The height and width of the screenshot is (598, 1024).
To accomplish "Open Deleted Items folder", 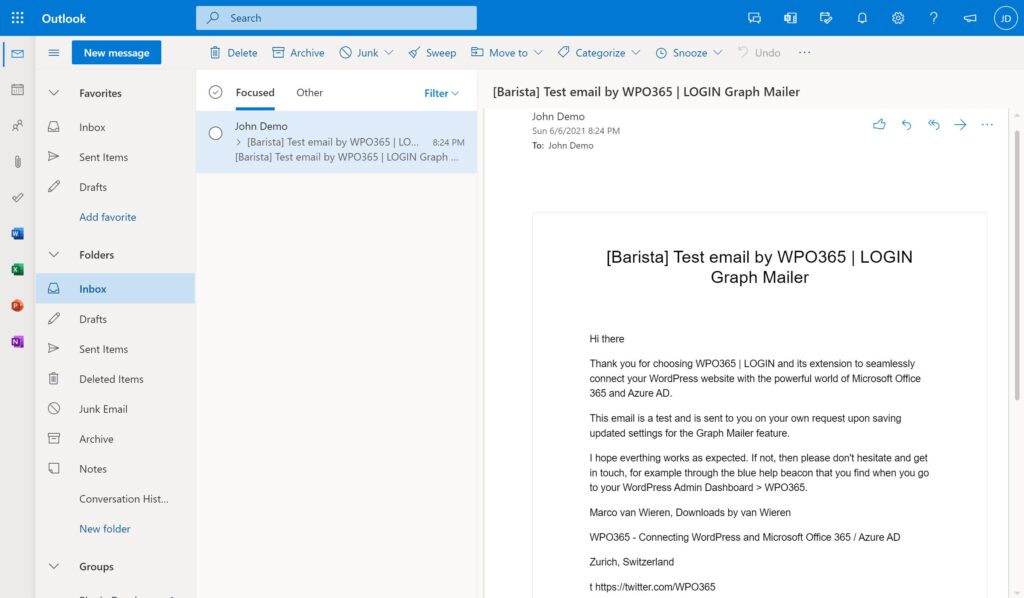I will coord(116,379).
